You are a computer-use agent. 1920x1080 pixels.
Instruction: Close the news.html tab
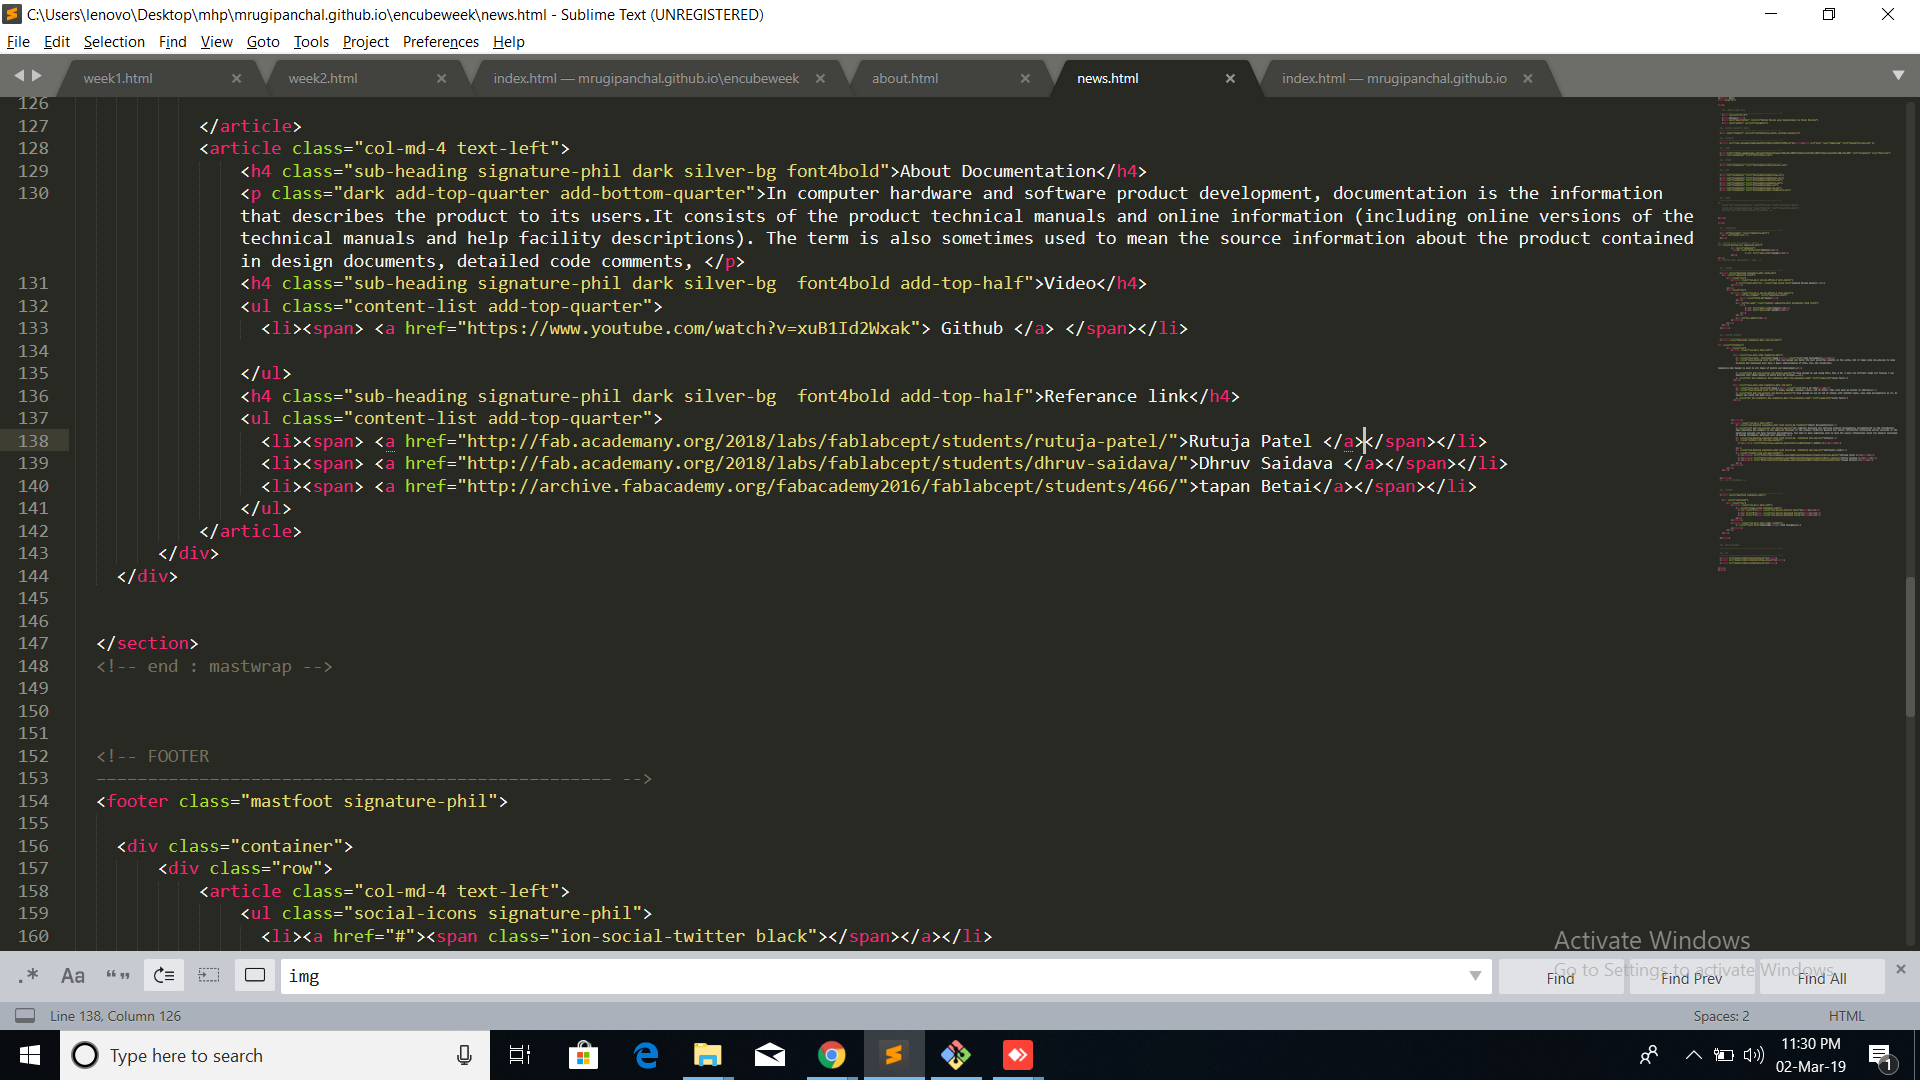coord(1230,78)
